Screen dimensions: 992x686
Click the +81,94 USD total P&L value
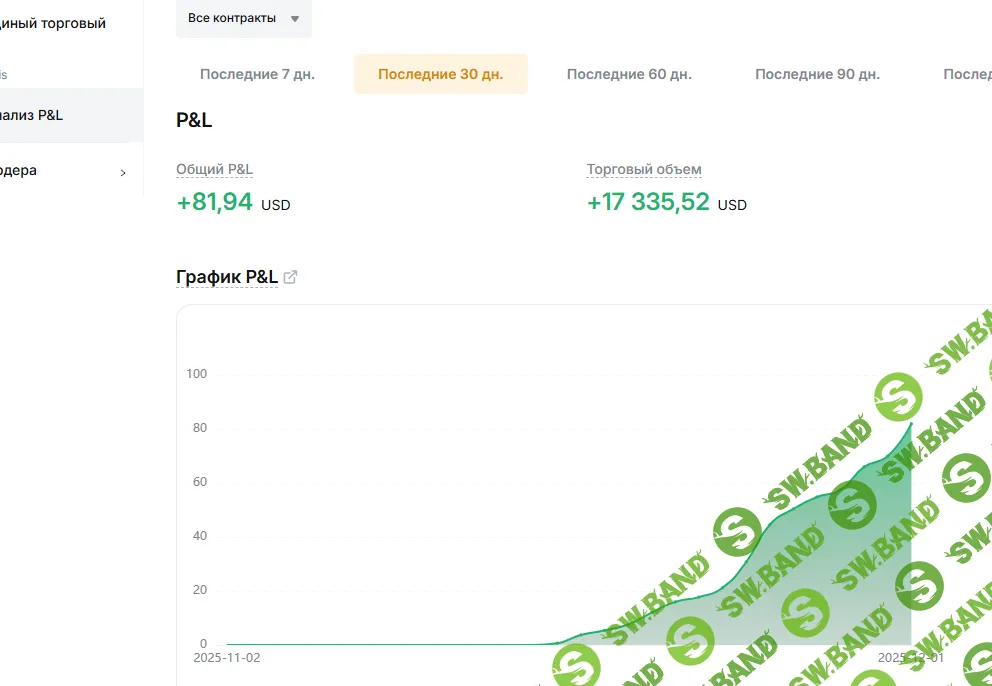click(233, 202)
